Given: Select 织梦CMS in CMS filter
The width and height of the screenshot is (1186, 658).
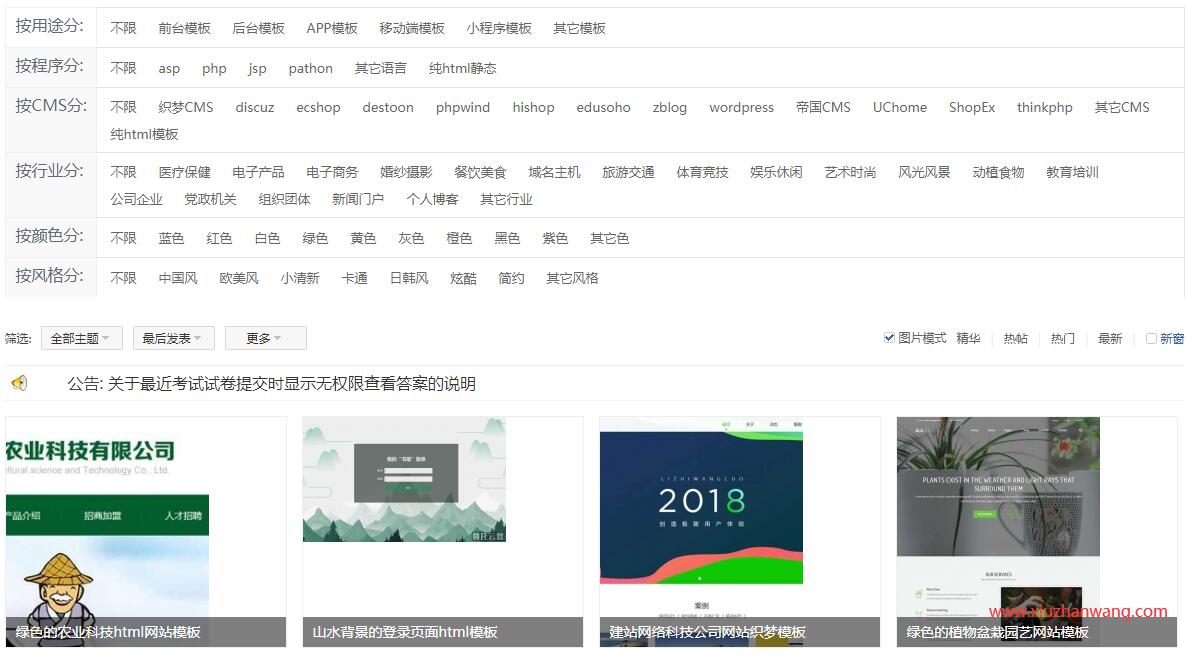Looking at the screenshot, I should 186,107.
